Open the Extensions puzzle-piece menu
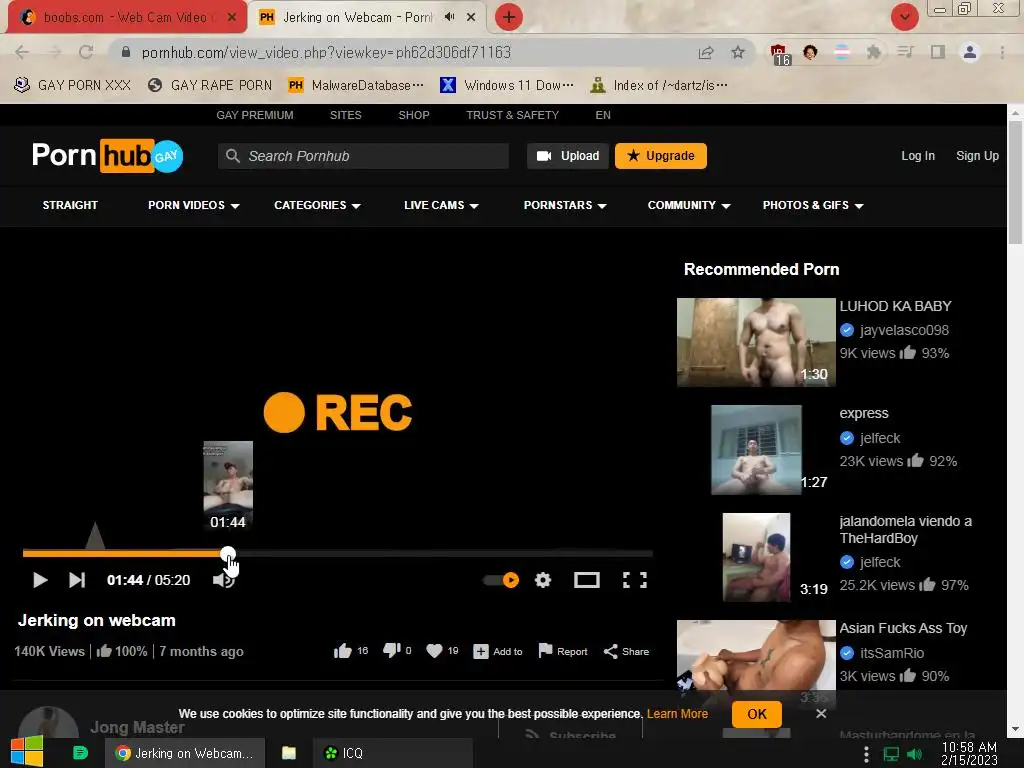 tap(874, 52)
